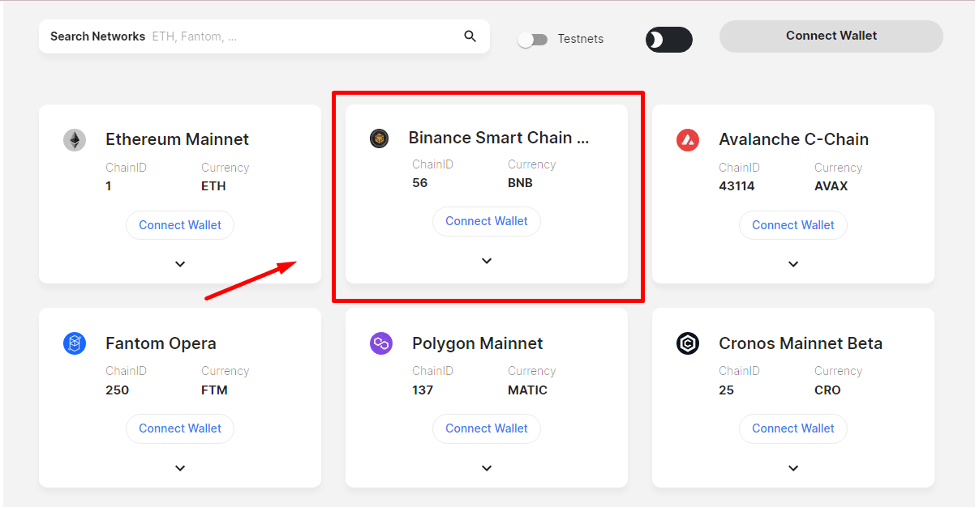
Task: Click the Binance Smart Chain logo icon
Action: (x=379, y=138)
